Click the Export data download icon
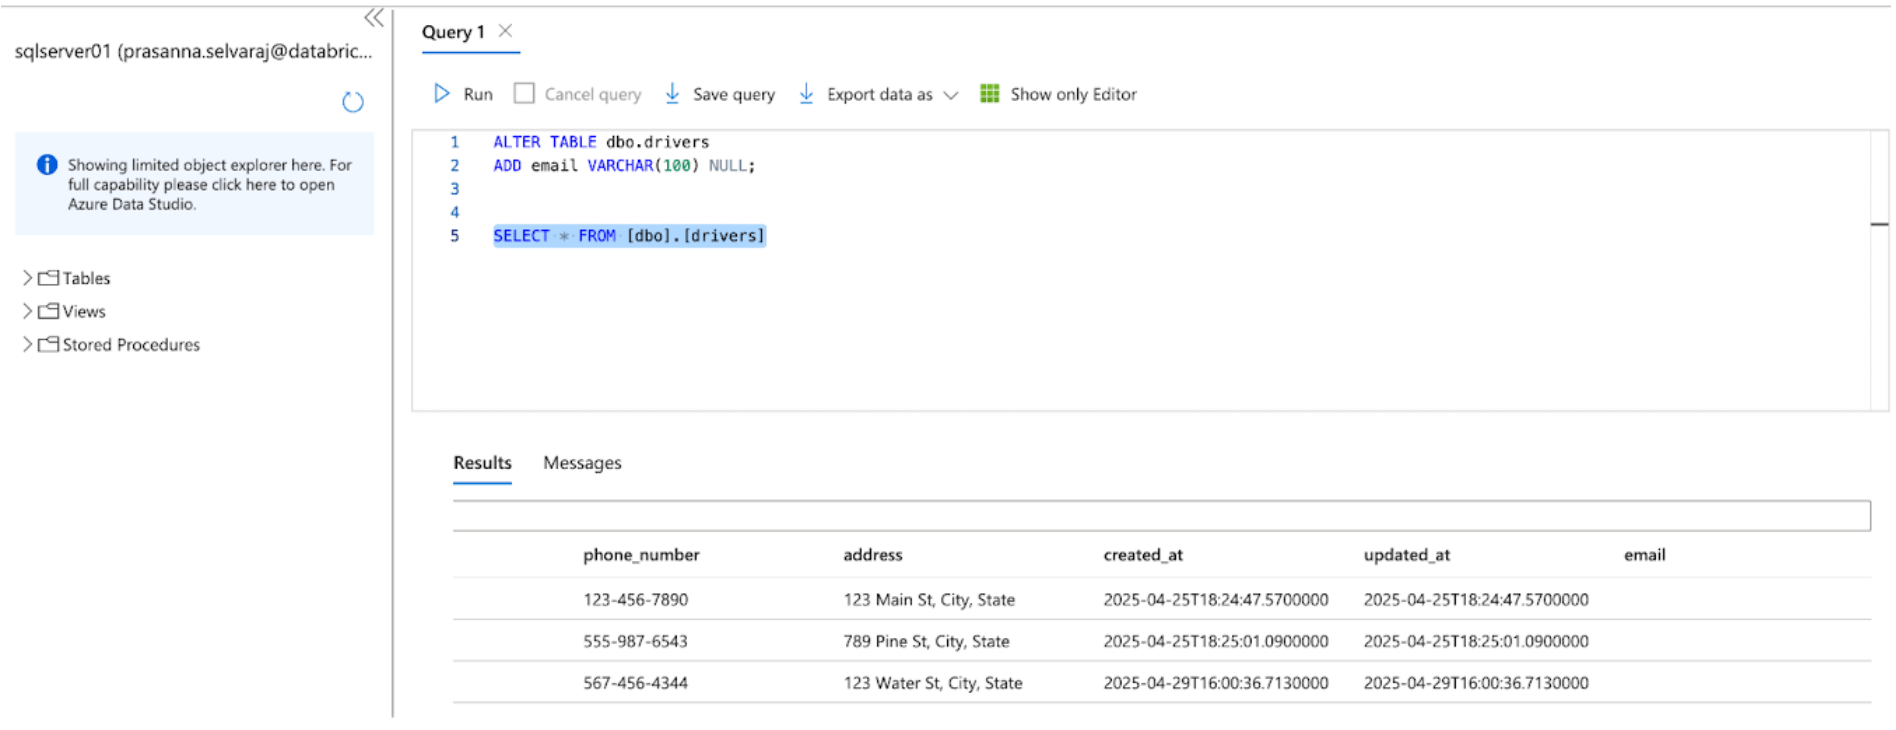Screen dimensions: 1896x730 pos(806,94)
